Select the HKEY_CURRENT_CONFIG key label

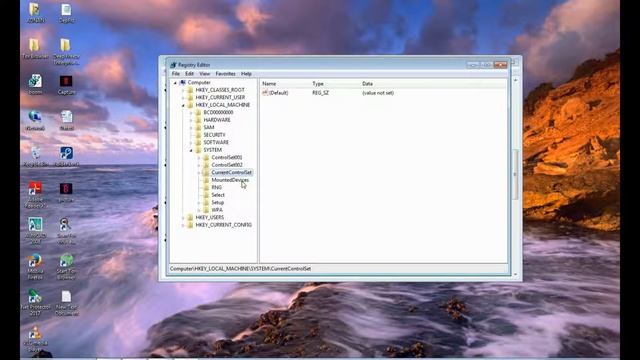point(223,225)
